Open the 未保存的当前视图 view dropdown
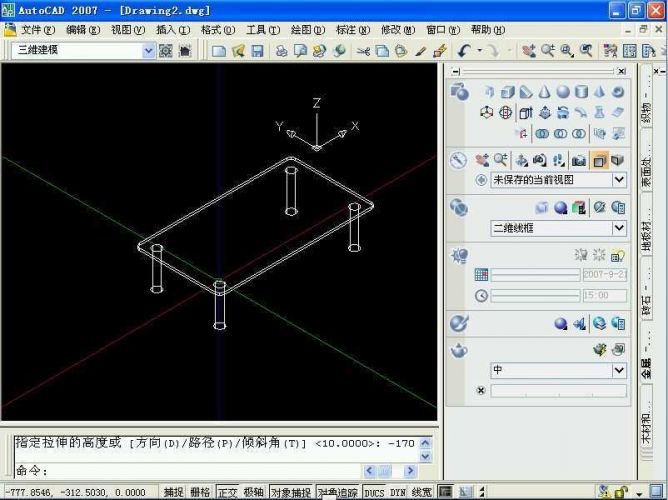Image resolution: width=668 pixels, height=500 pixels. point(618,180)
